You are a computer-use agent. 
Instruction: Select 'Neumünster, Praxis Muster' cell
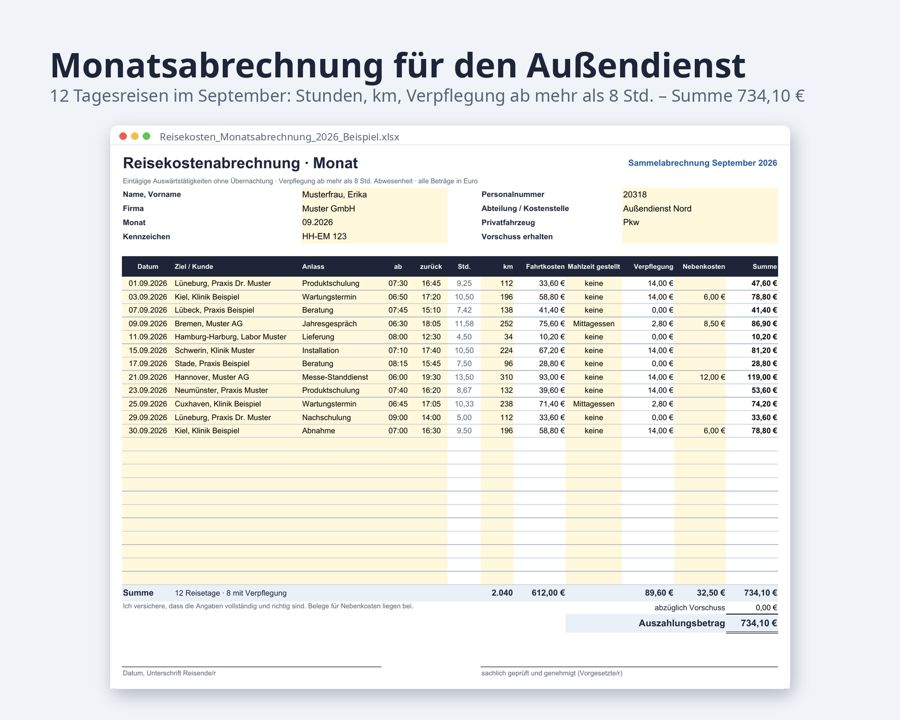pos(221,390)
